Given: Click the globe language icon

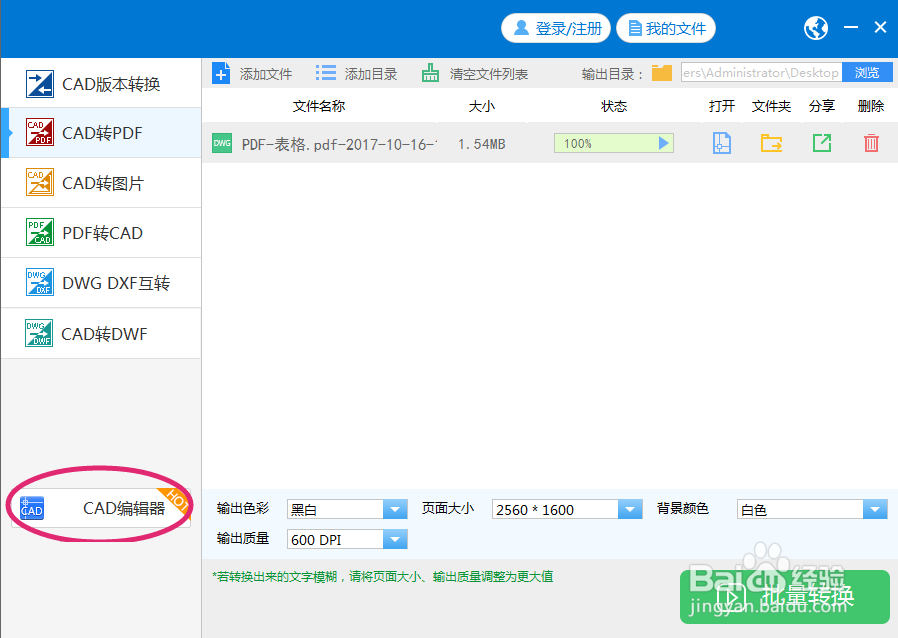Looking at the screenshot, I should (815, 28).
